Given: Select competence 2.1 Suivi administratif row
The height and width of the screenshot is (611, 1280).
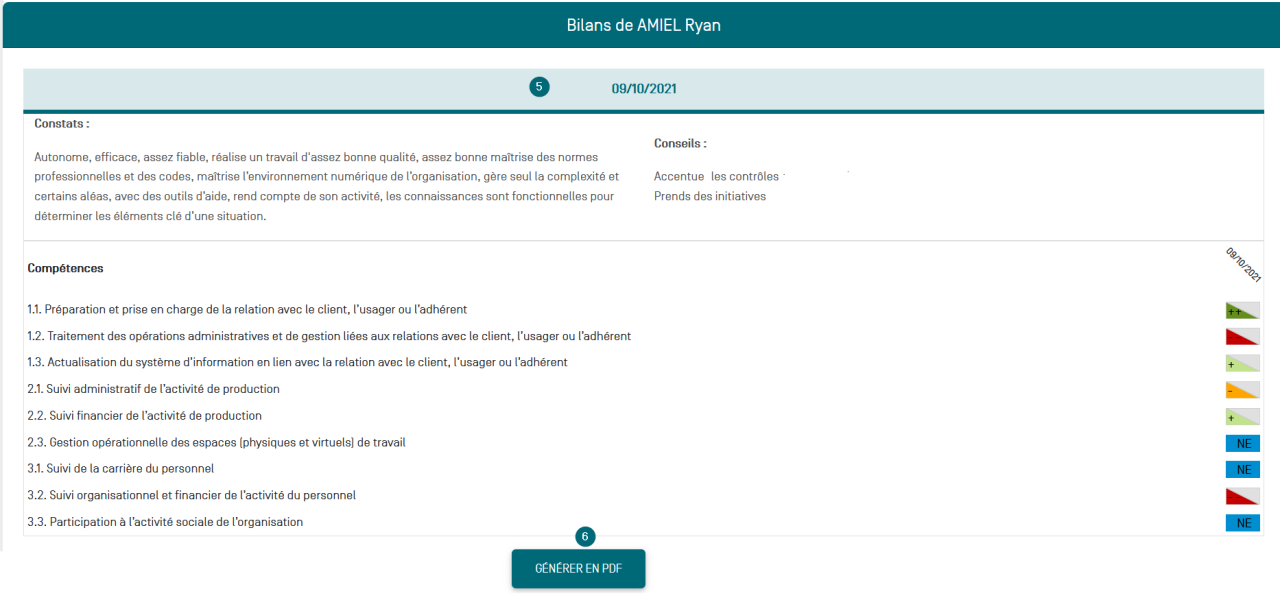Looking at the screenshot, I should click(154, 389).
